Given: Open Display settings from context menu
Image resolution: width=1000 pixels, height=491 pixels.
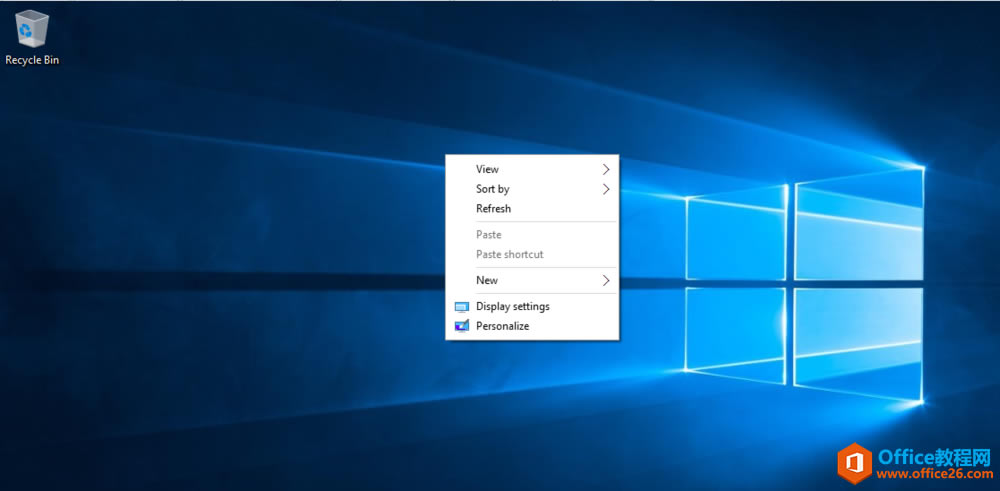Looking at the screenshot, I should click(532, 307).
